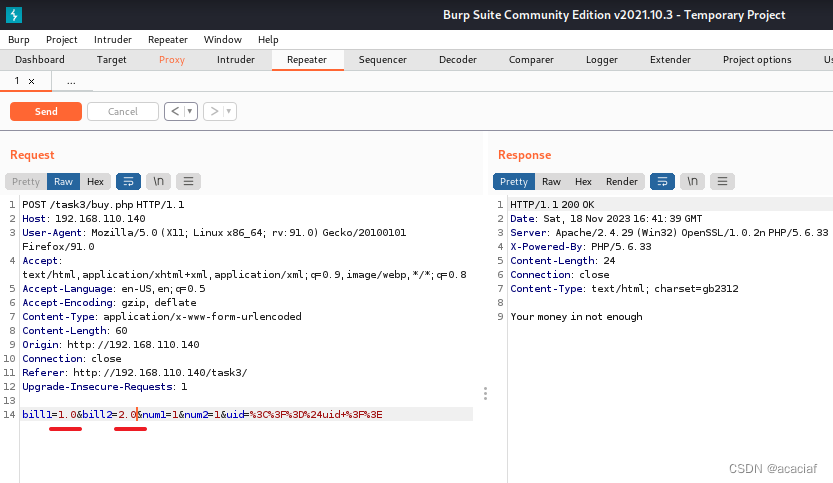This screenshot has width=833, height=483.
Task: Switch to the Decoder tab
Action: click(x=458, y=60)
